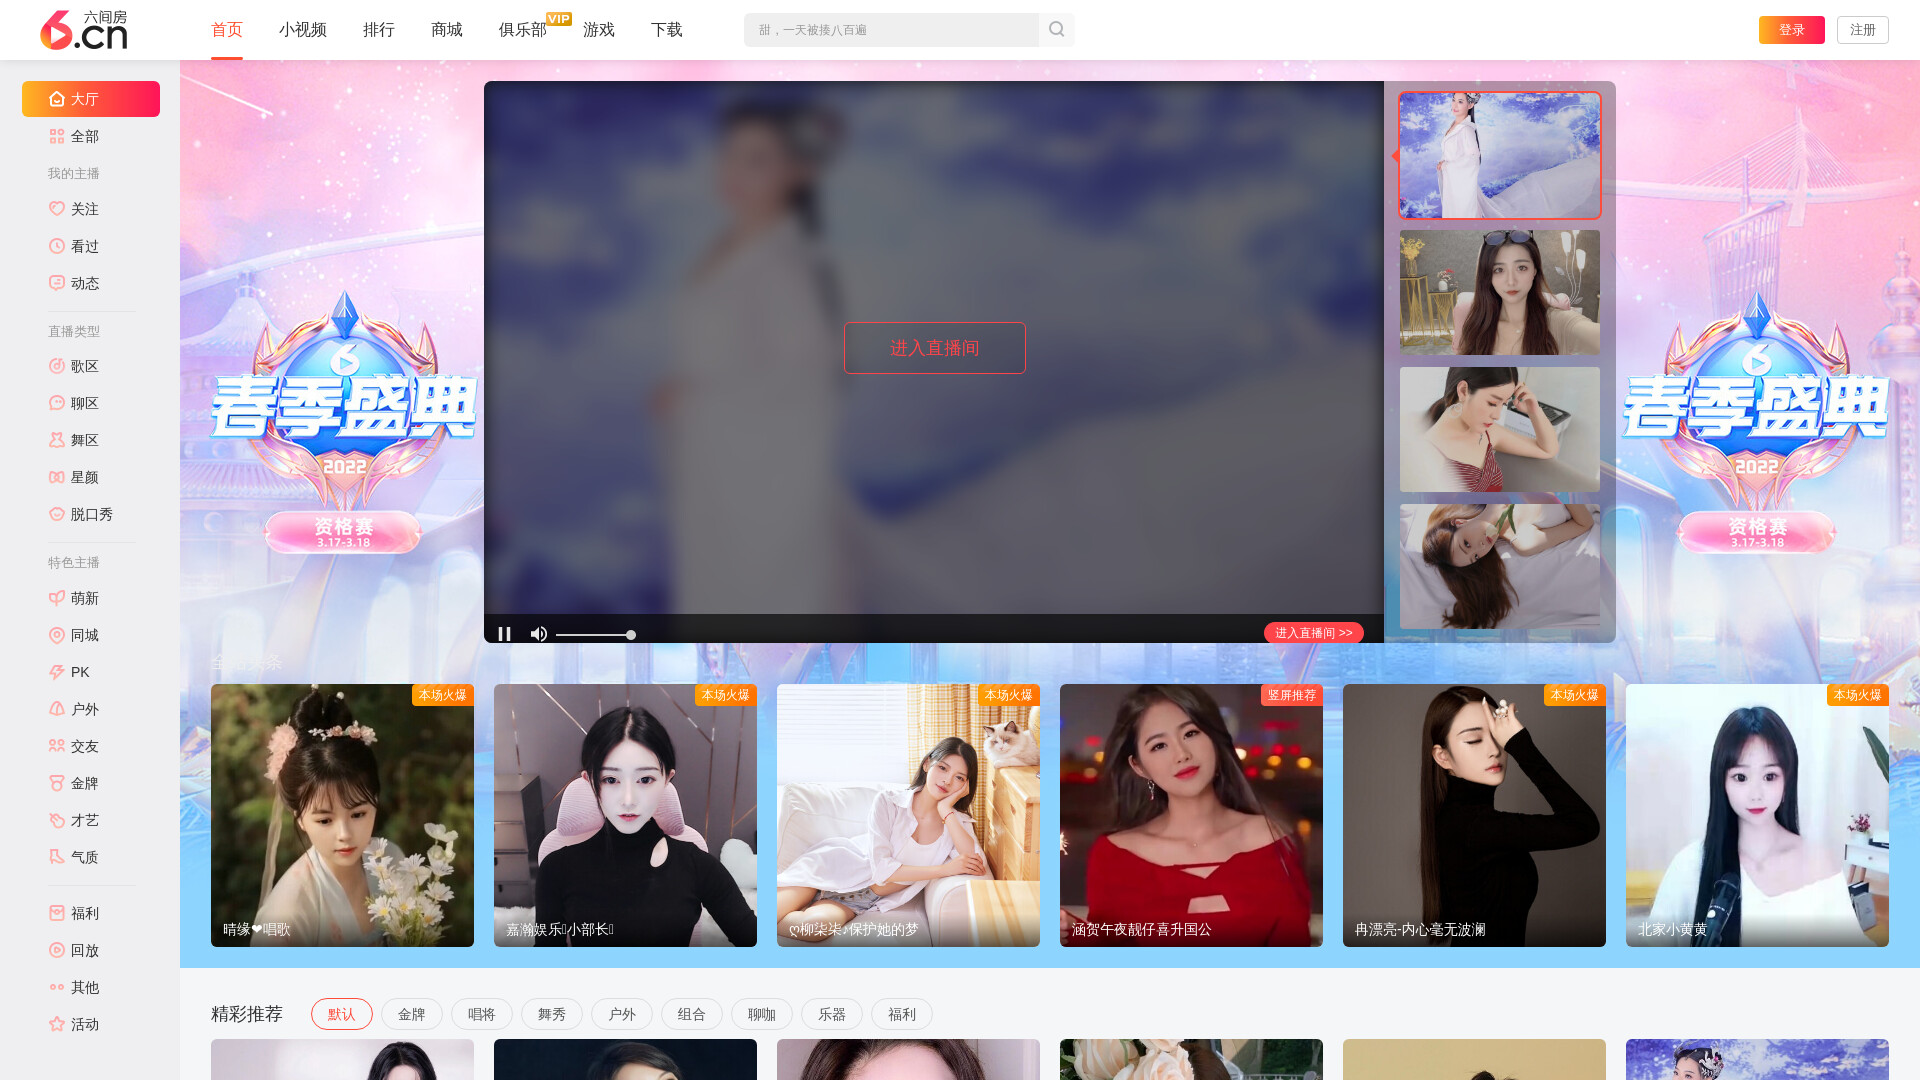Select first preview thumbnail, white dress
1920x1080 pixels.
pos(1500,155)
